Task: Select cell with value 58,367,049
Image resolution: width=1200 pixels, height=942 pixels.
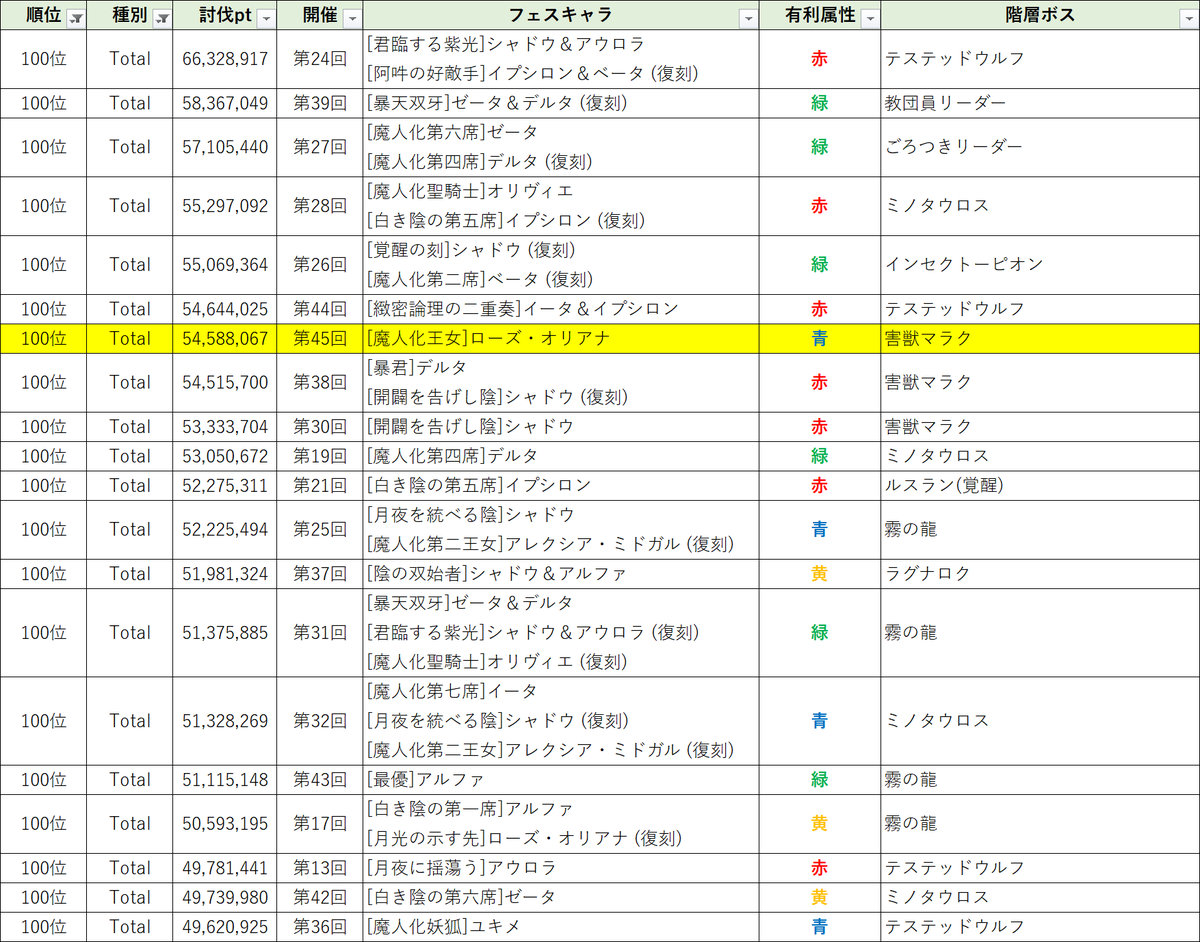Action: (x=225, y=103)
